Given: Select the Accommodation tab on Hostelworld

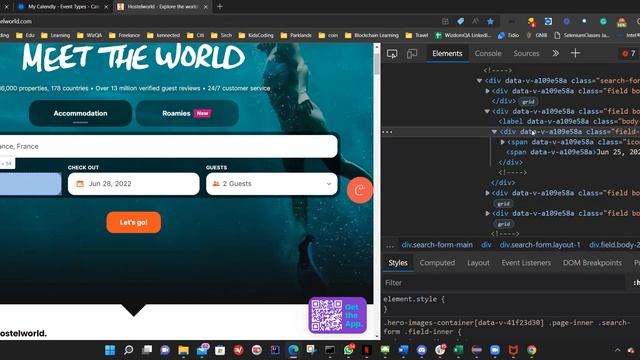Looking at the screenshot, I should pyautogui.click(x=80, y=113).
